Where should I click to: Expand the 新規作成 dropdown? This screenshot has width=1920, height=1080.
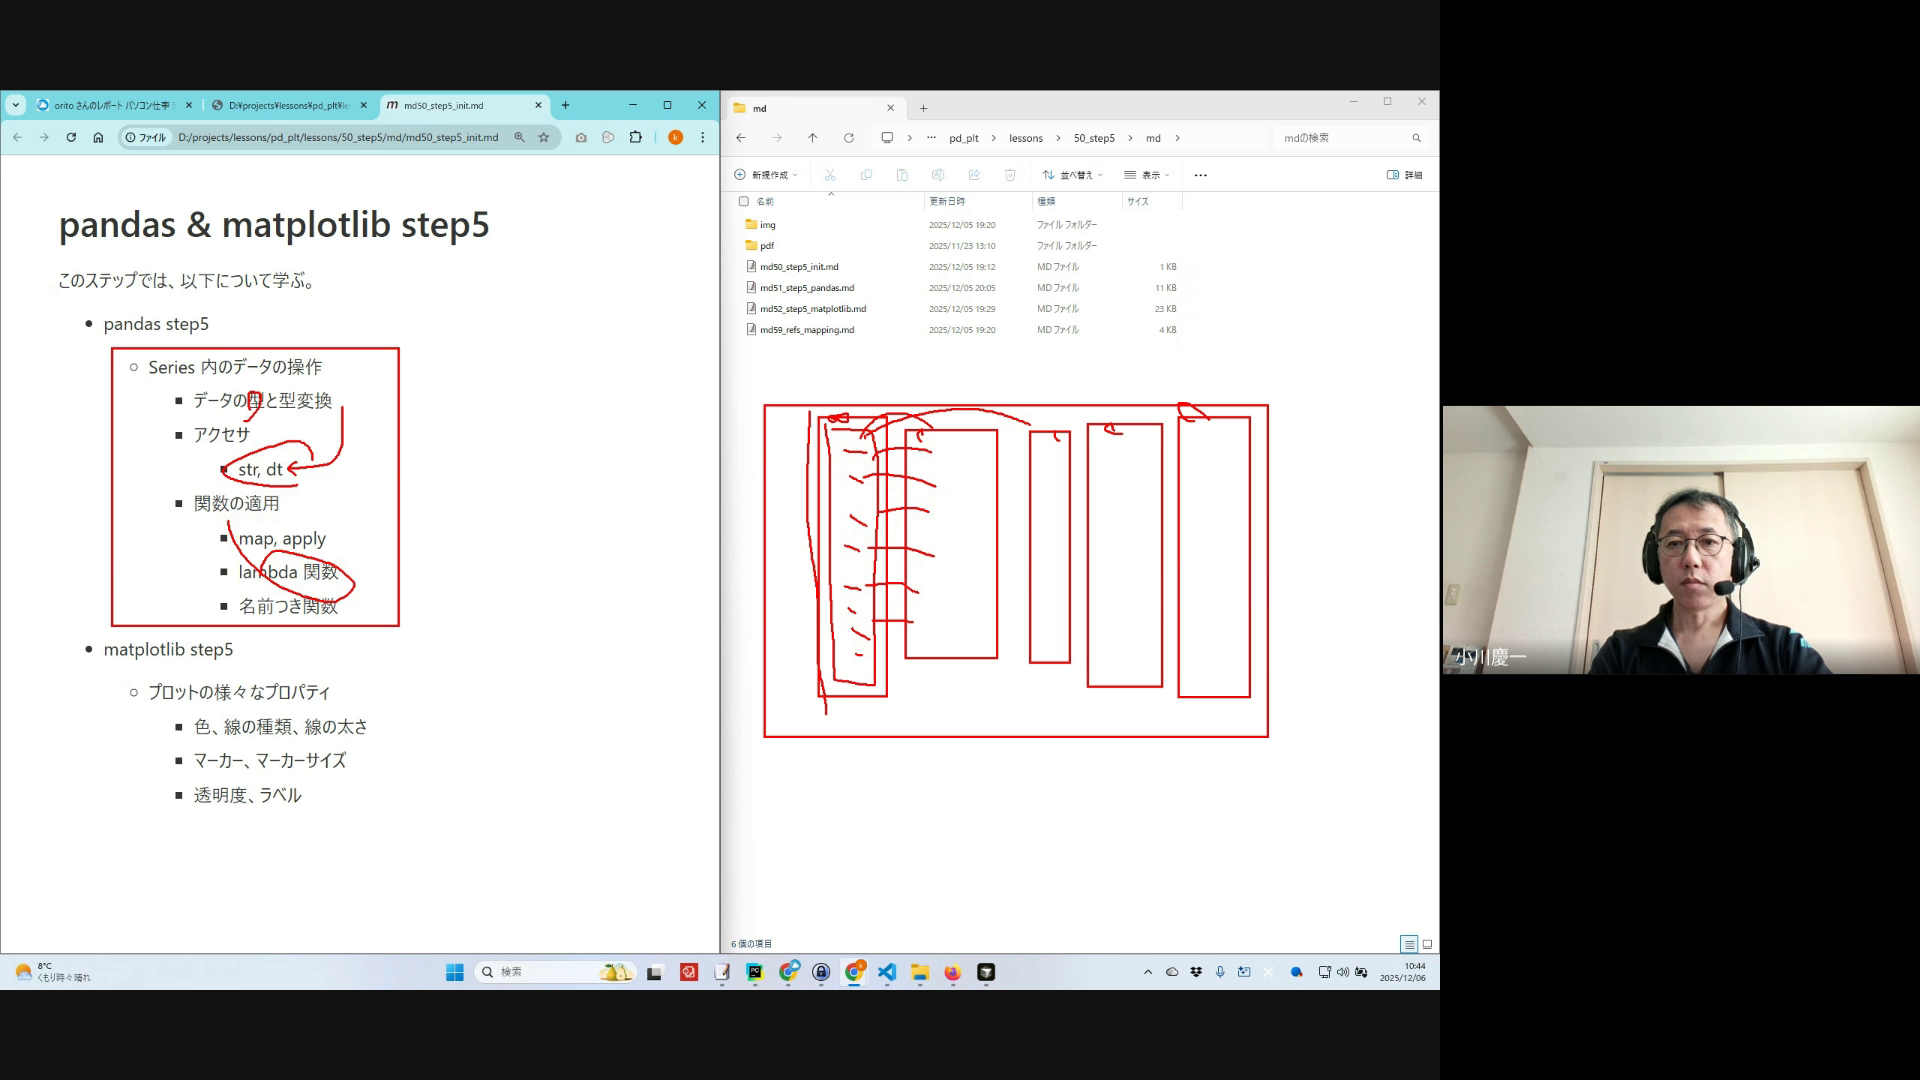pos(766,175)
